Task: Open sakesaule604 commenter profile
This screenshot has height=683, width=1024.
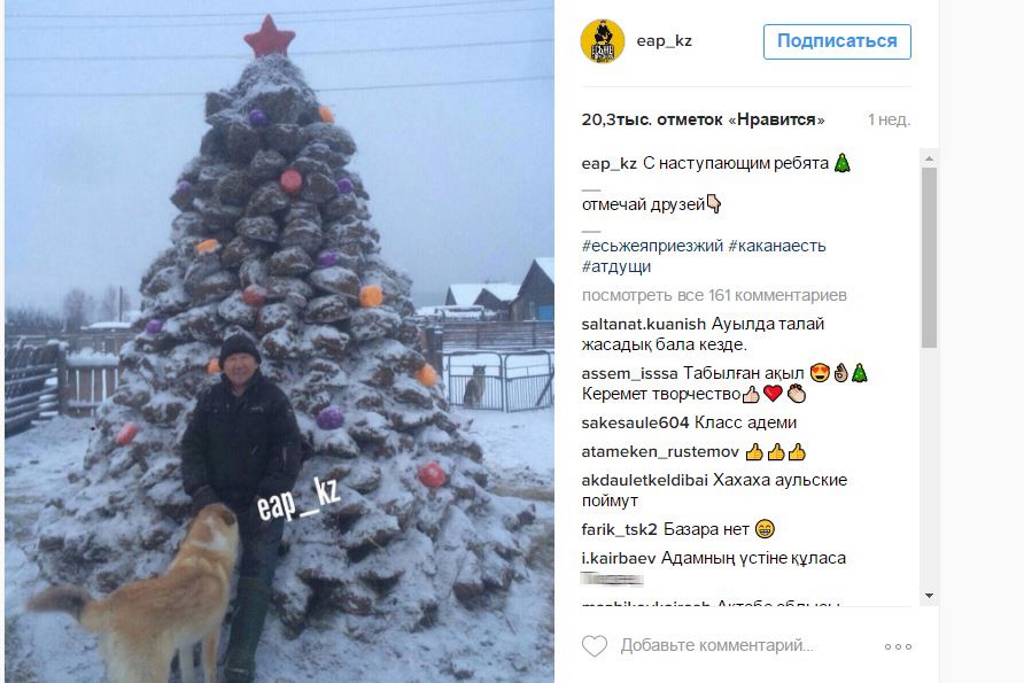Action: 635,423
